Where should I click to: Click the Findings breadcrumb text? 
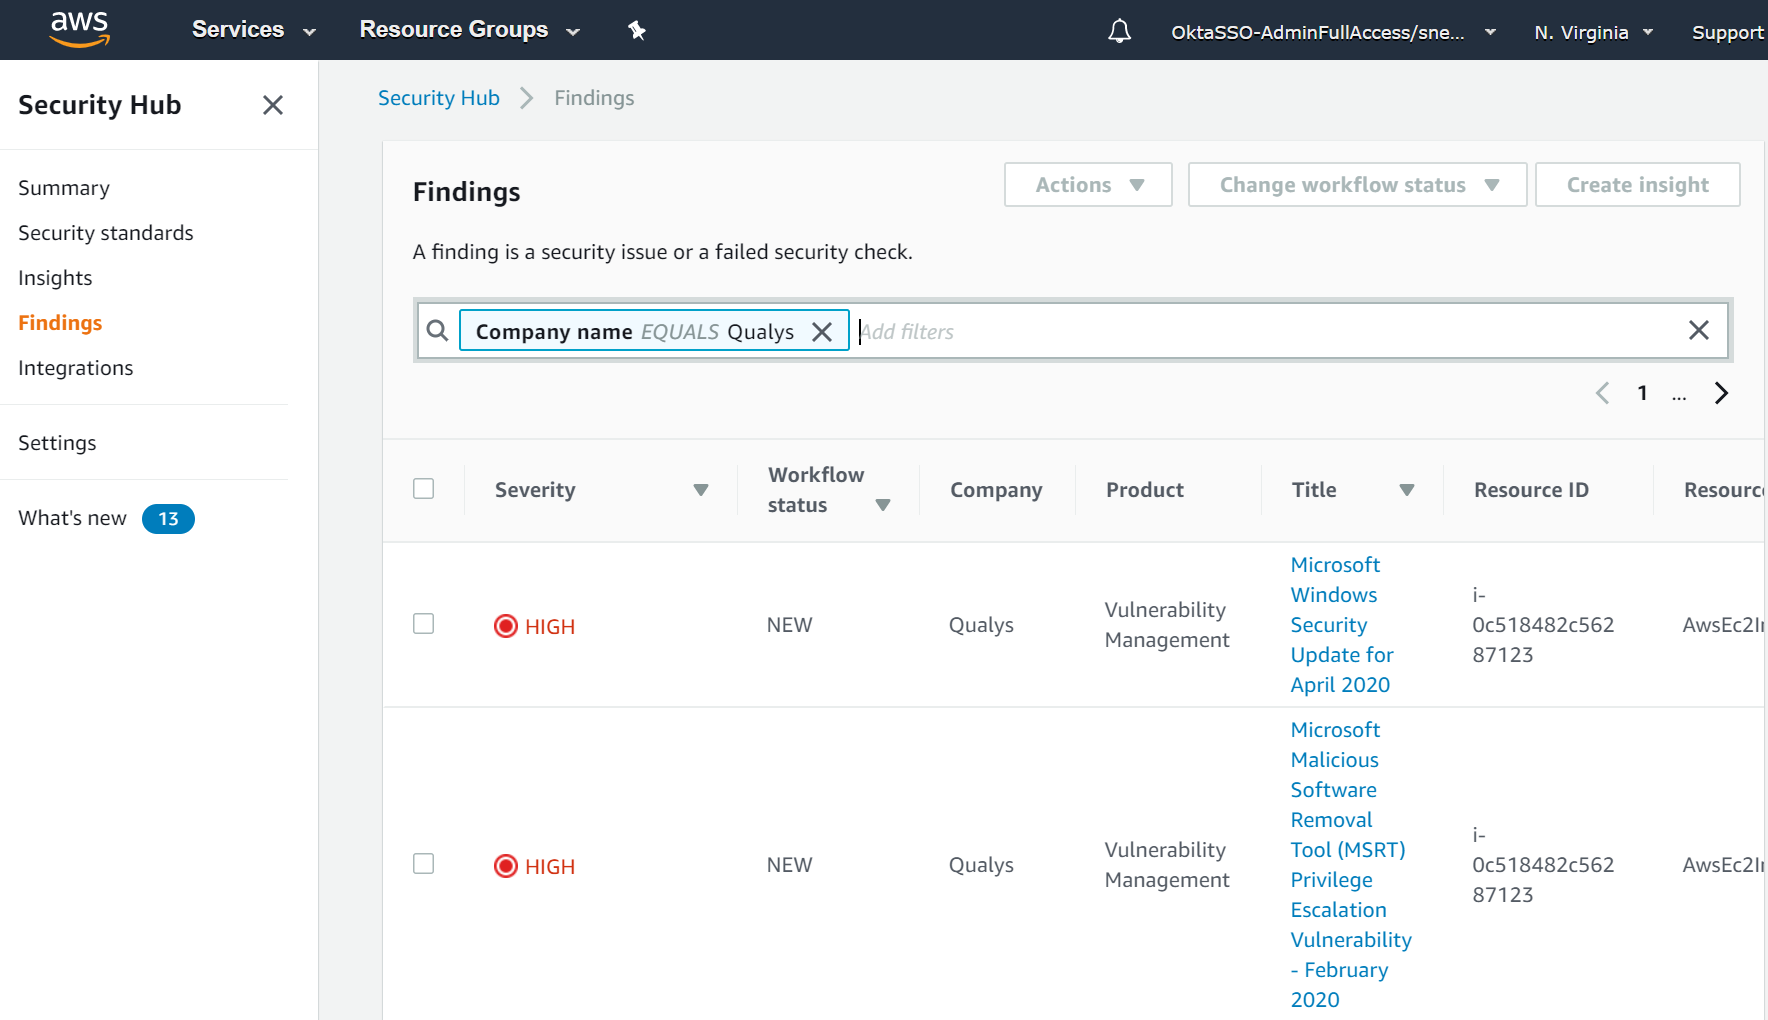point(594,98)
